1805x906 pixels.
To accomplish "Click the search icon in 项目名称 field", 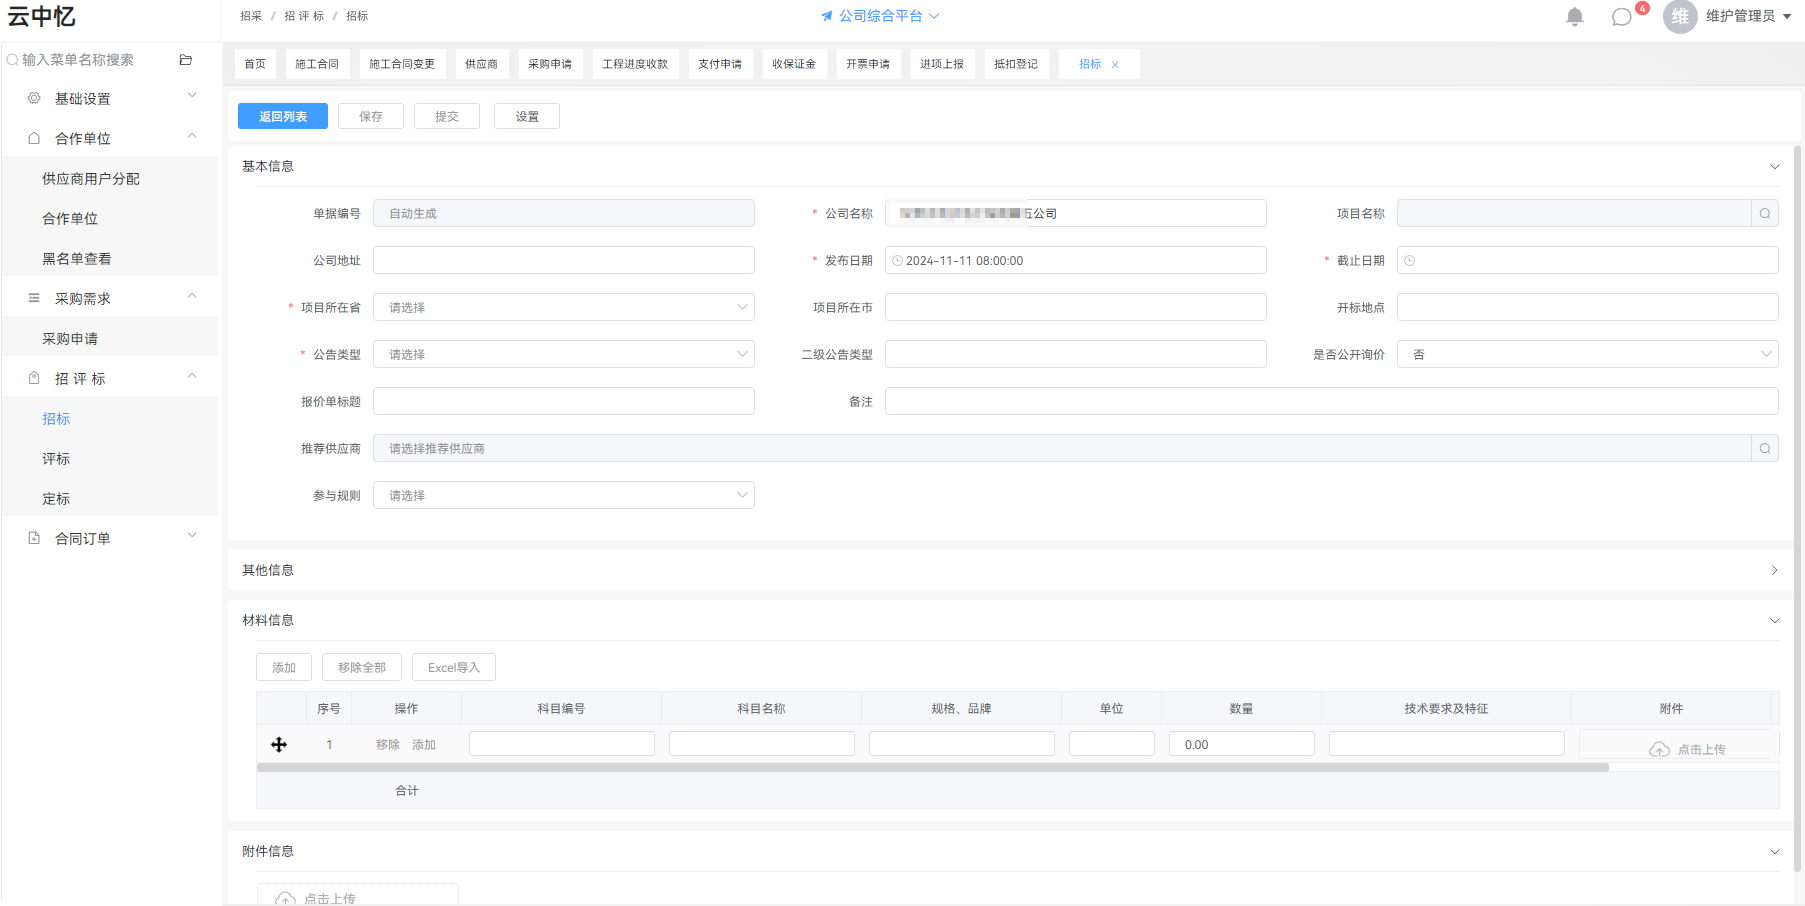I will click(1765, 213).
